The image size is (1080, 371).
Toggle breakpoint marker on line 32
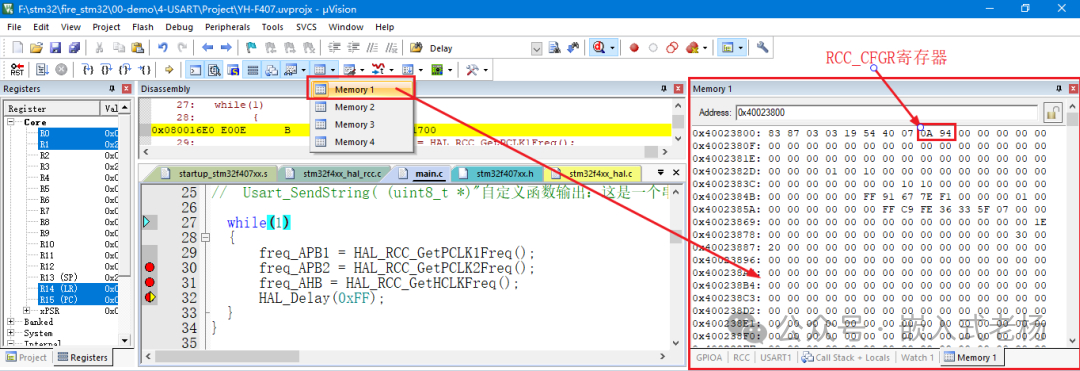[149, 297]
